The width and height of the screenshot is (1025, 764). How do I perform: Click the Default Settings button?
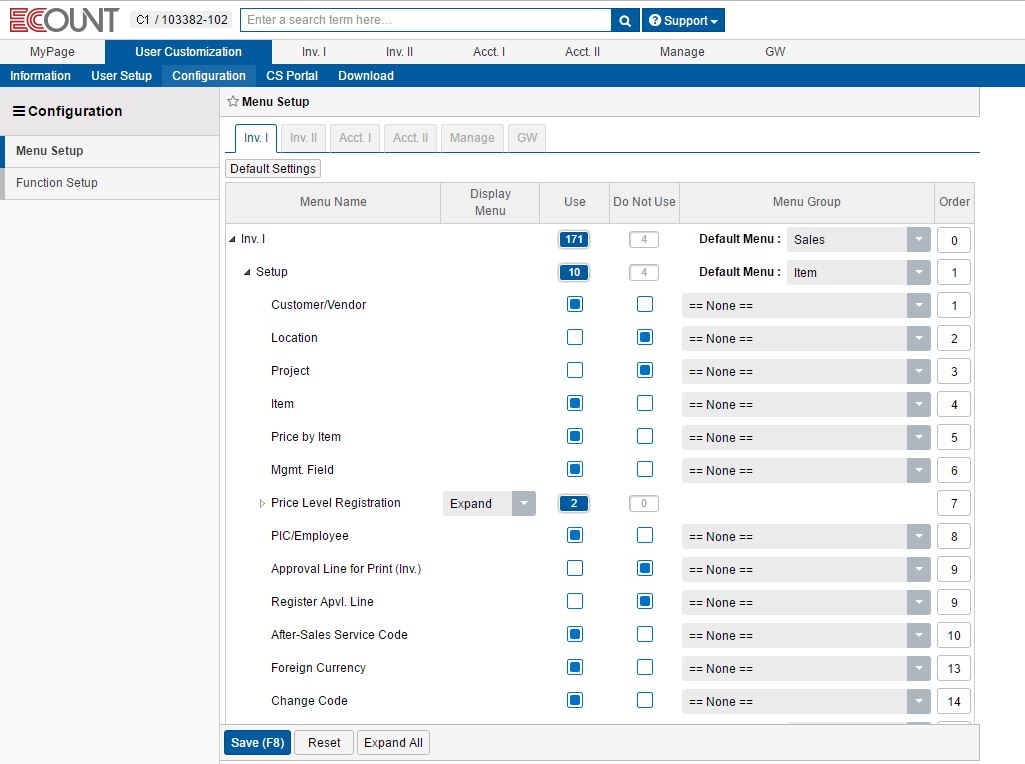click(273, 169)
